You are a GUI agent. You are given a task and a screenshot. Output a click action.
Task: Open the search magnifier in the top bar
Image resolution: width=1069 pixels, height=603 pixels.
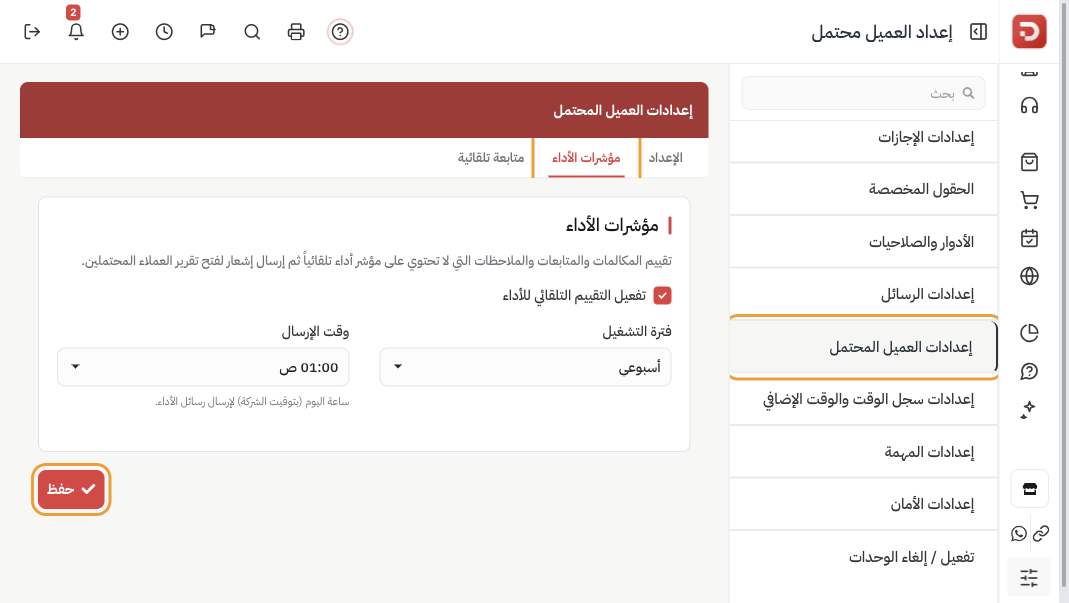pyautogui.click(x=252, y=31)
